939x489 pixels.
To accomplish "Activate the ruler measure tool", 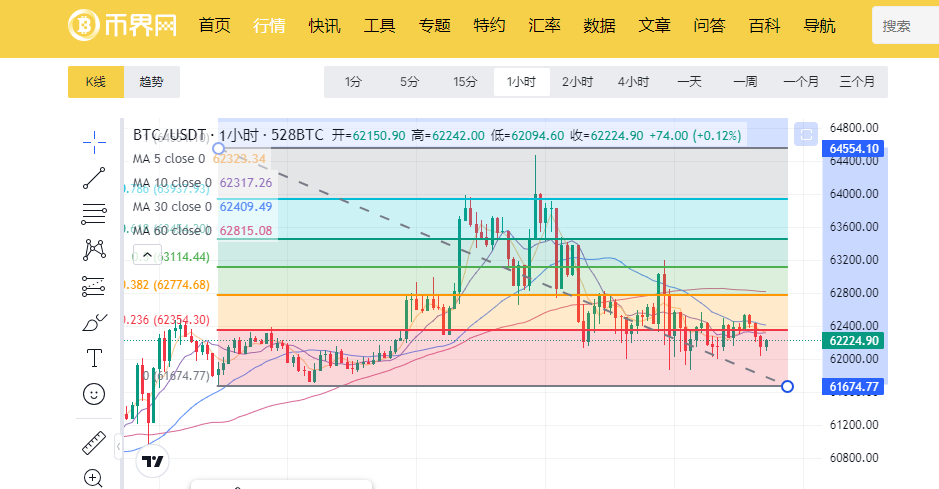I will click(x=94, y=442).
